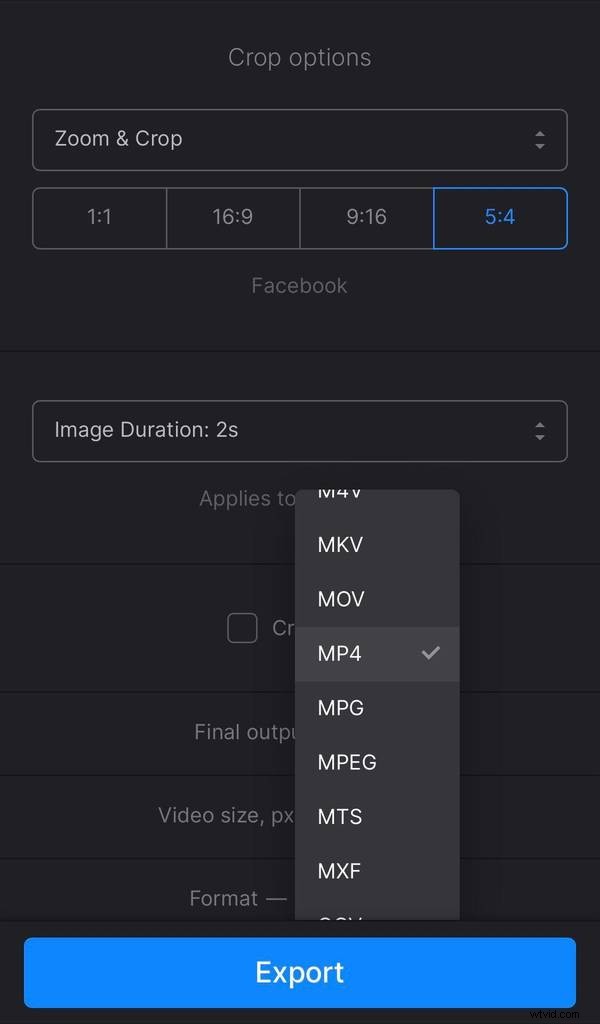Select the 1:1 aspect ratio

tap(99, 218)
